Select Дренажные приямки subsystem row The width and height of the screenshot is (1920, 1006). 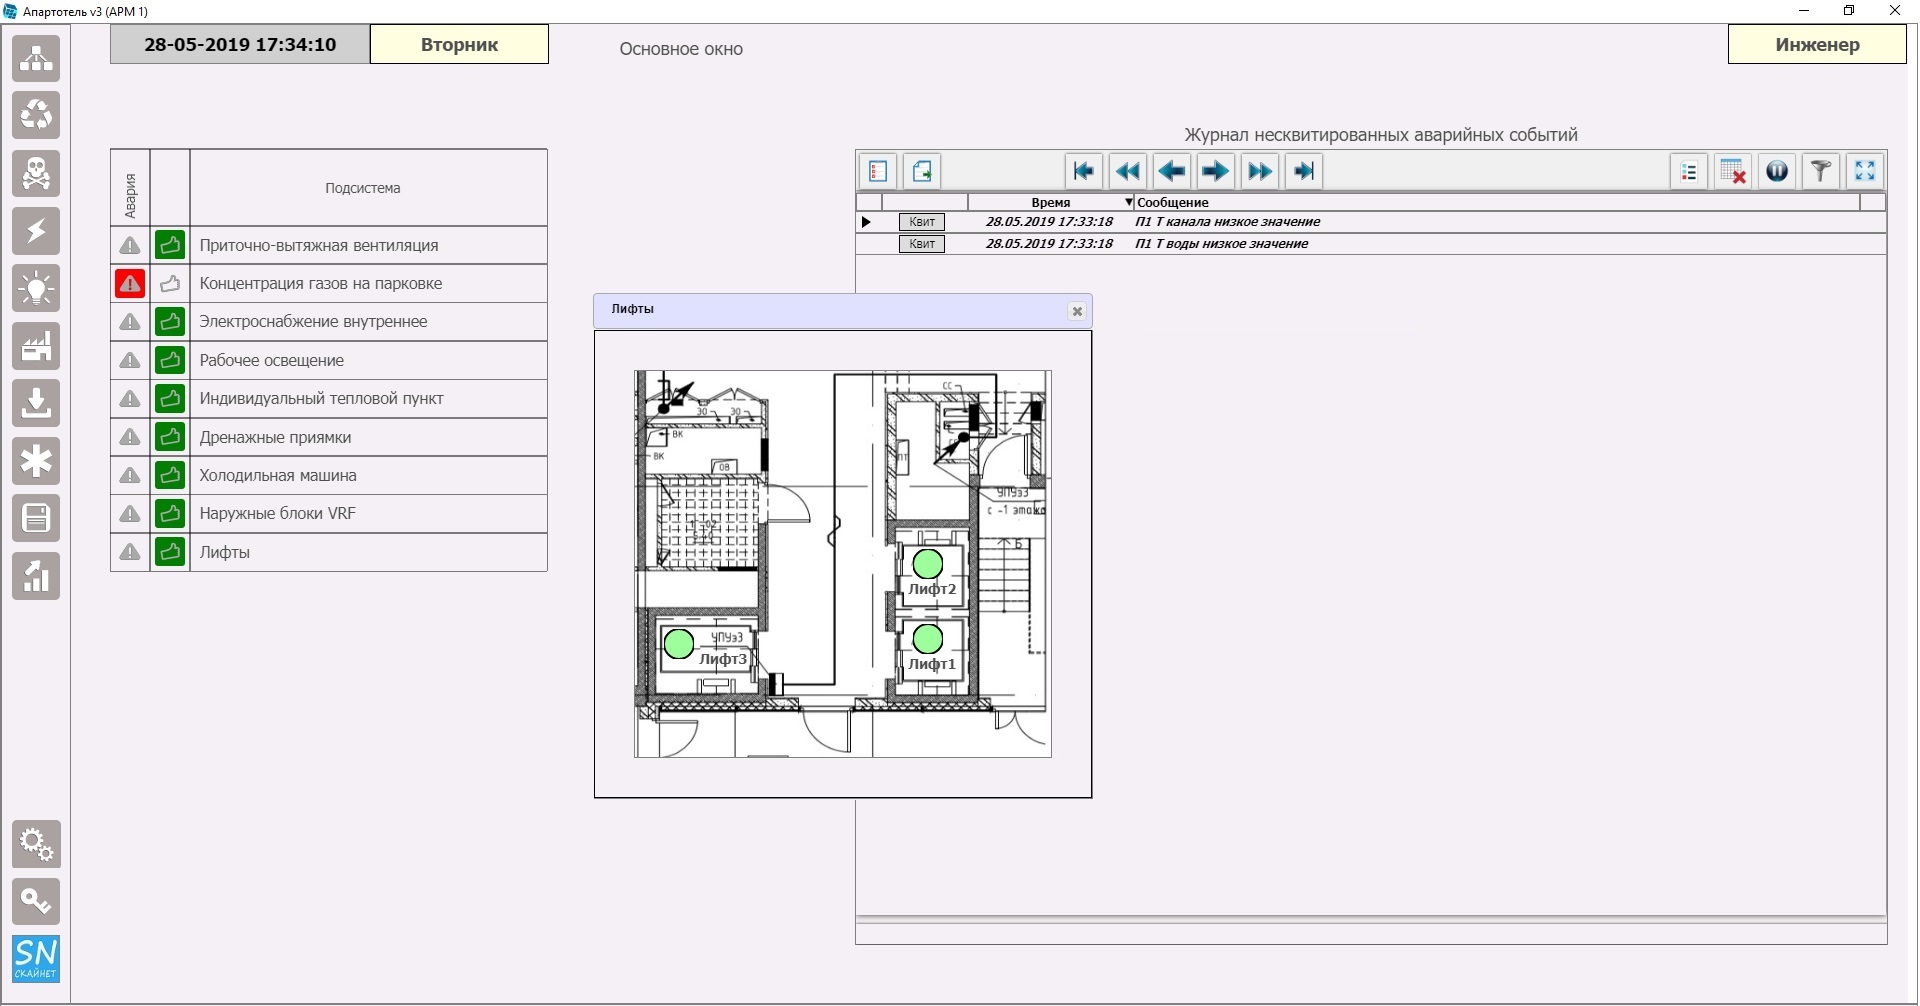pos(329,437)
